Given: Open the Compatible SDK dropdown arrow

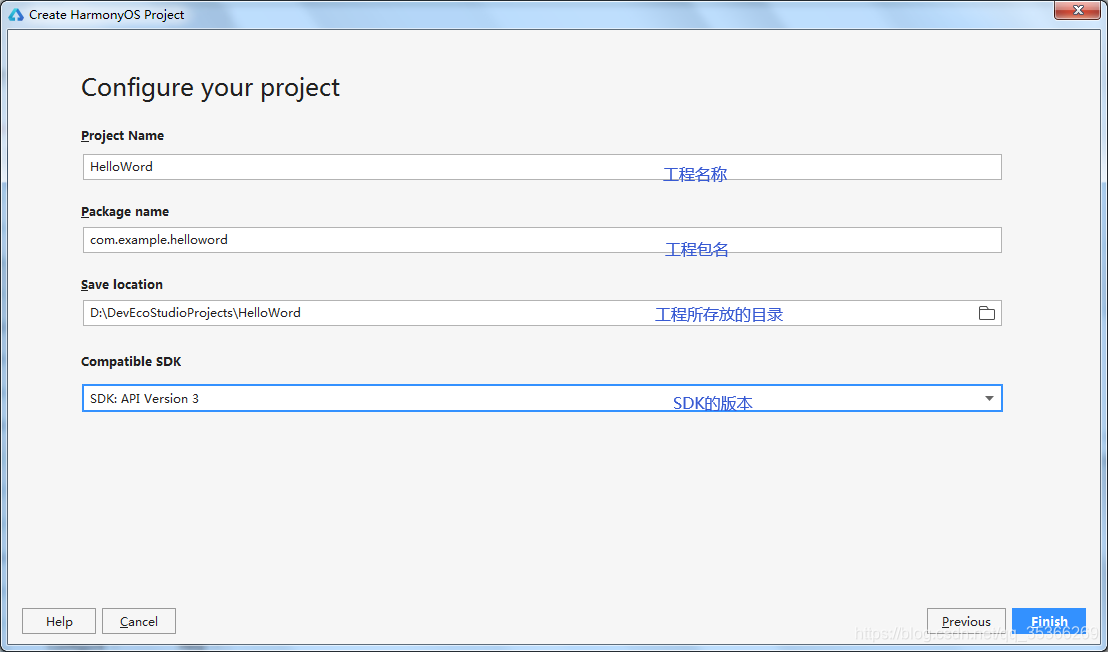Looking at the screenshot, I should 989,398.
